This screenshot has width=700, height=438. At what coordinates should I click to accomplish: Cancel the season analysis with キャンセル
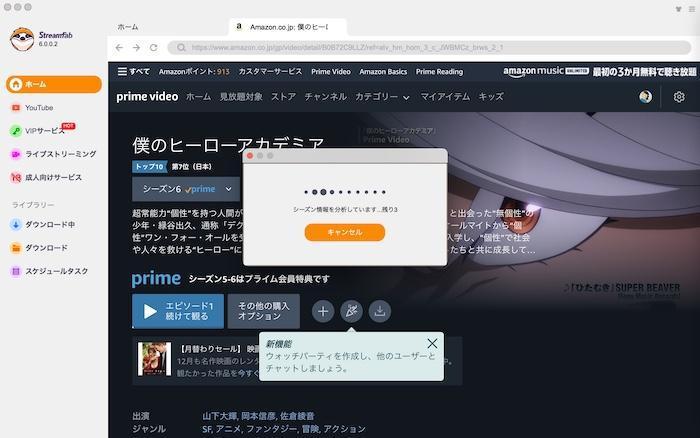coord(345,232)
